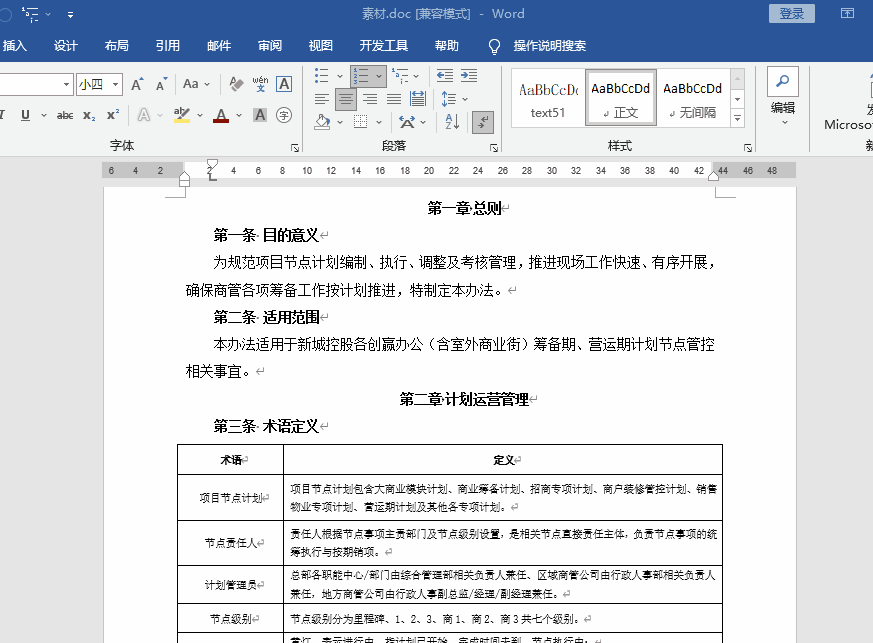Apply character shading gray A icon
The width and height of the screenshot is (873, 643).
coord(260,115)
